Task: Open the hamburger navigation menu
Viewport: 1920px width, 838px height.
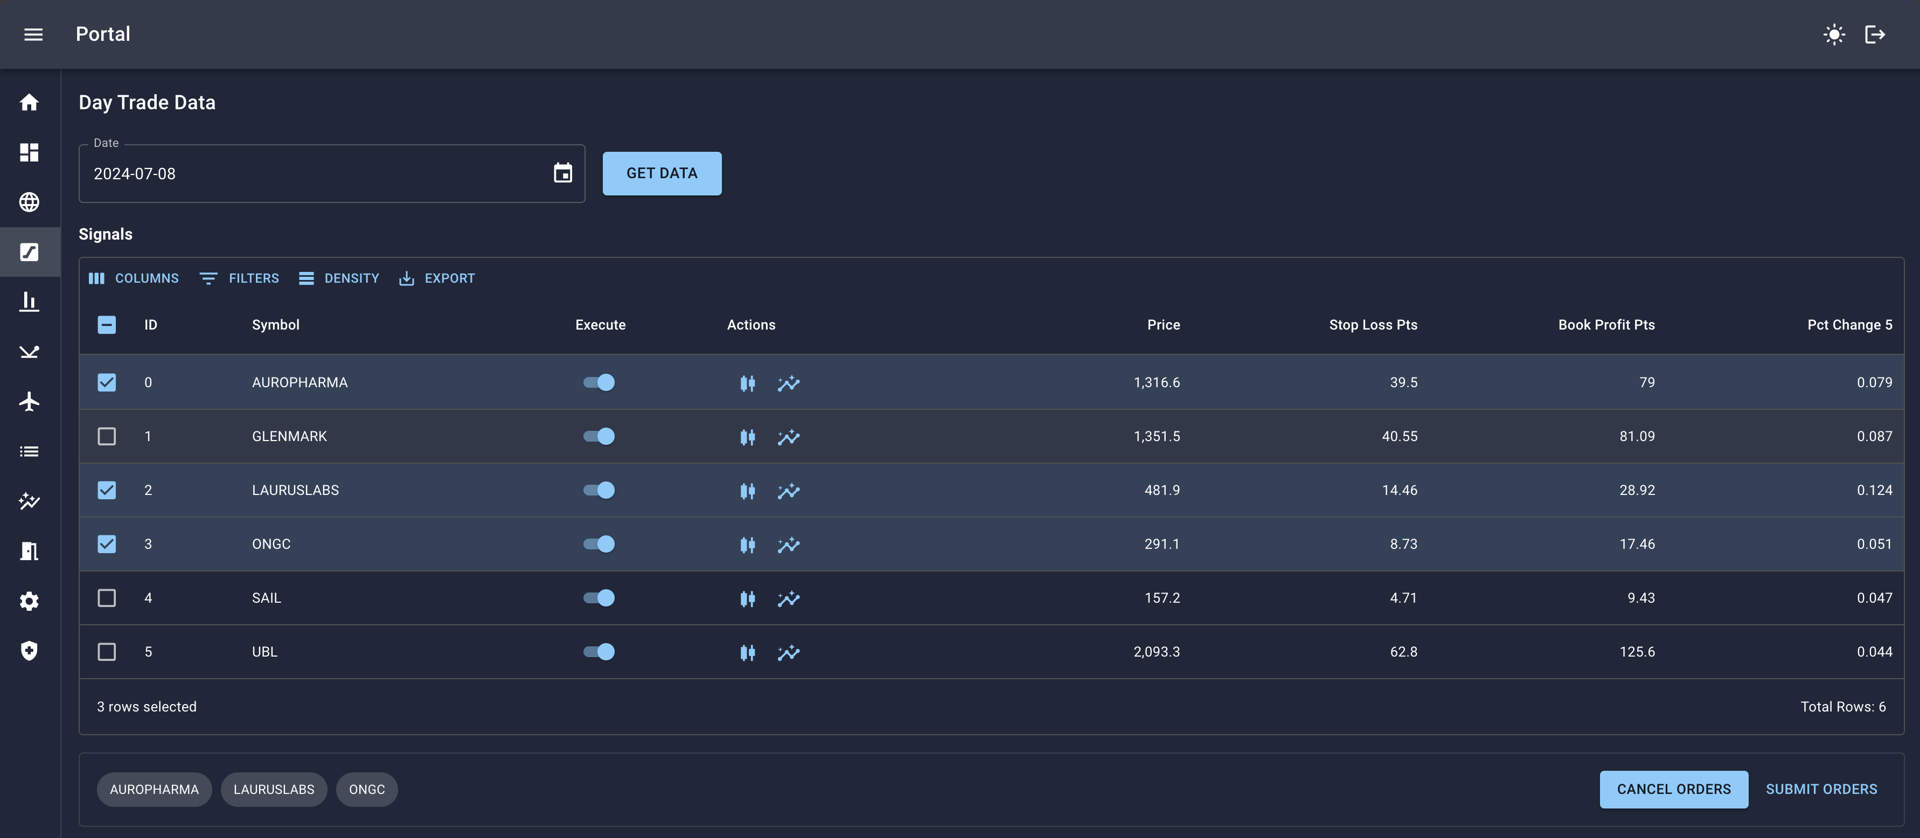Action: tap(33, 34)
